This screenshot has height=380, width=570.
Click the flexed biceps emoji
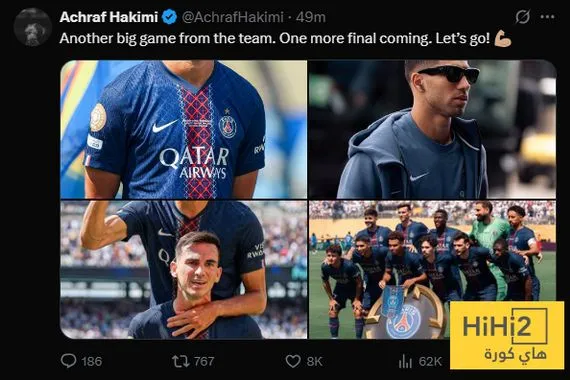(x=503, y=38)
